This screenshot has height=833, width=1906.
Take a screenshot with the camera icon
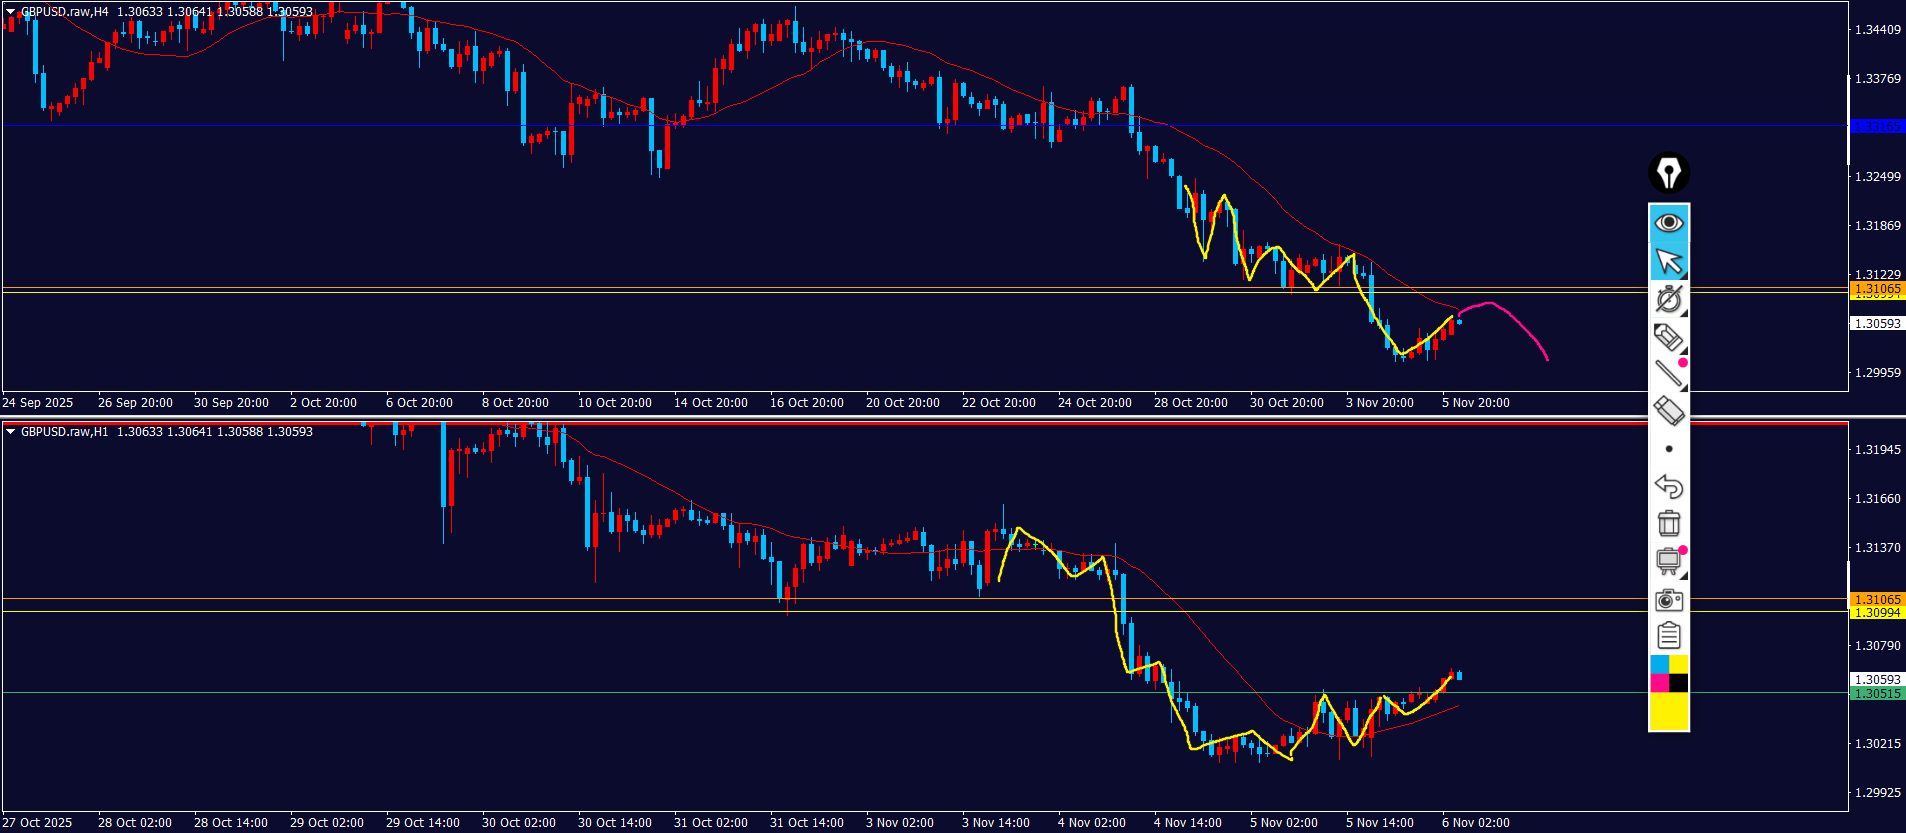tap(1668, 599)
